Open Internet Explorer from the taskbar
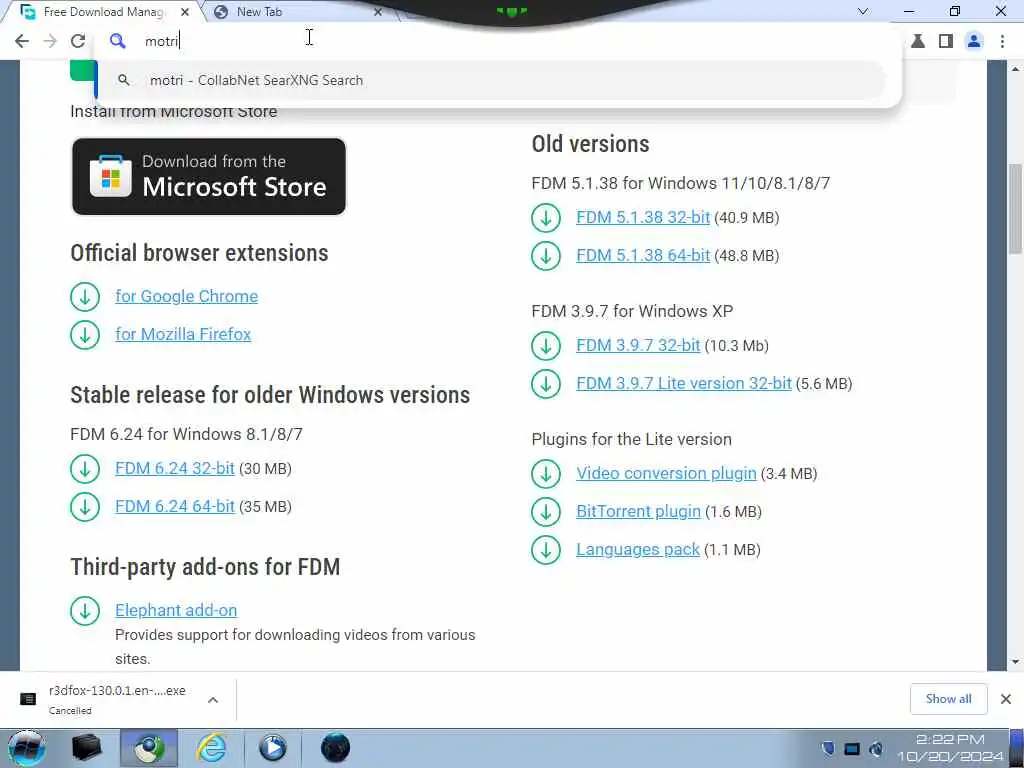Viewport: 1024px width, 768px height. click(x=212, y=748)
